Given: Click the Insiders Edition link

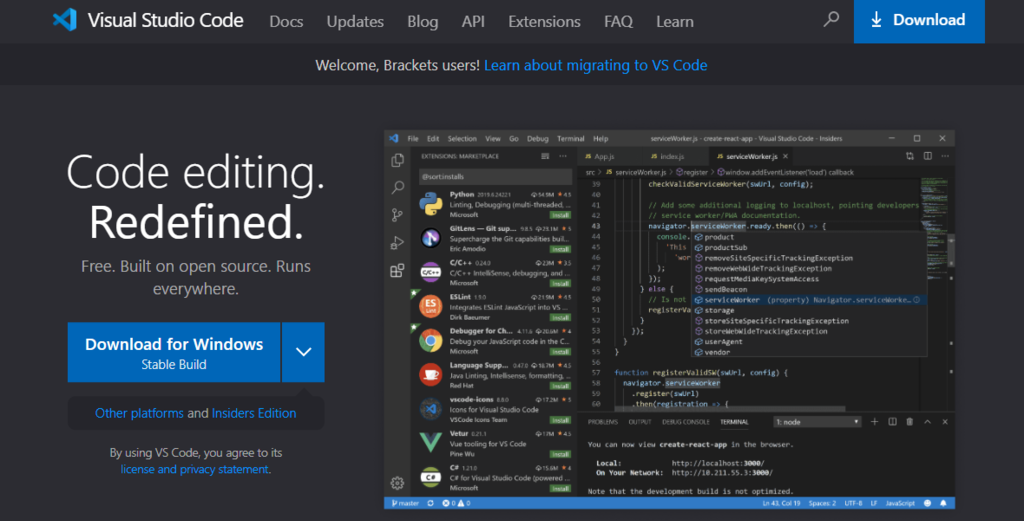Looking at the screenshot, I should point(254,413).
